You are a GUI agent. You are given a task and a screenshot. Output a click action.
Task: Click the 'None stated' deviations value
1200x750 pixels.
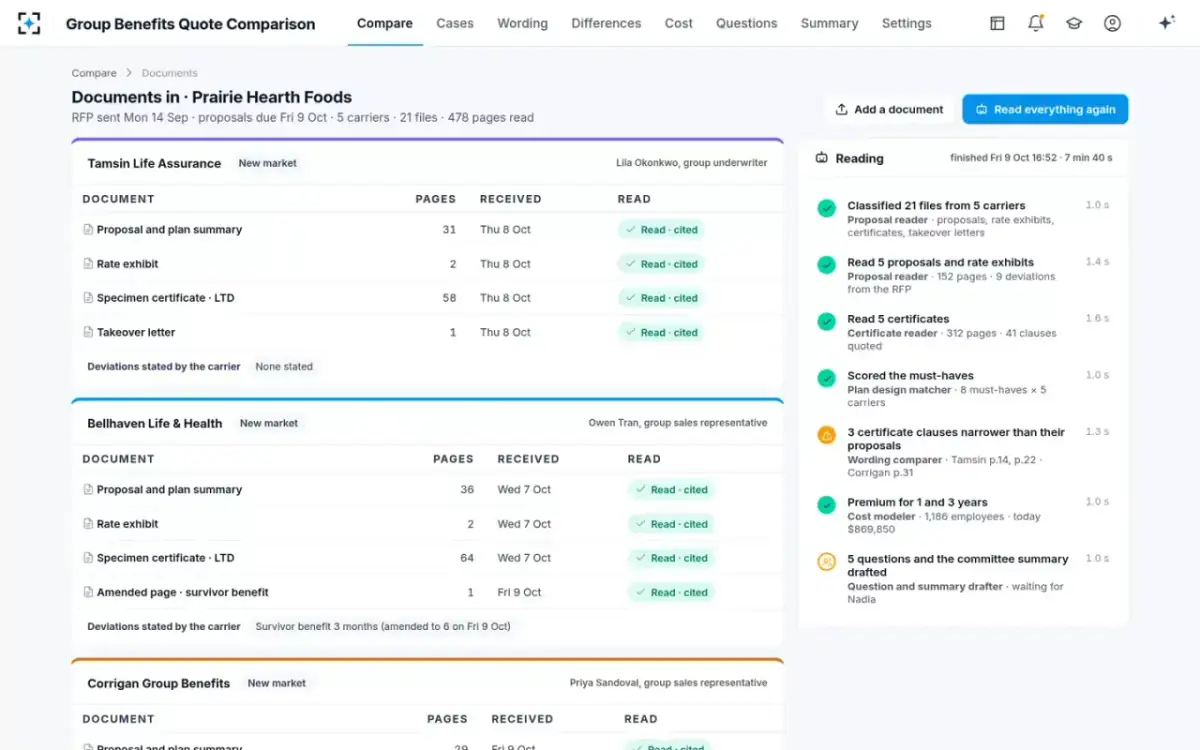(284, 367)
